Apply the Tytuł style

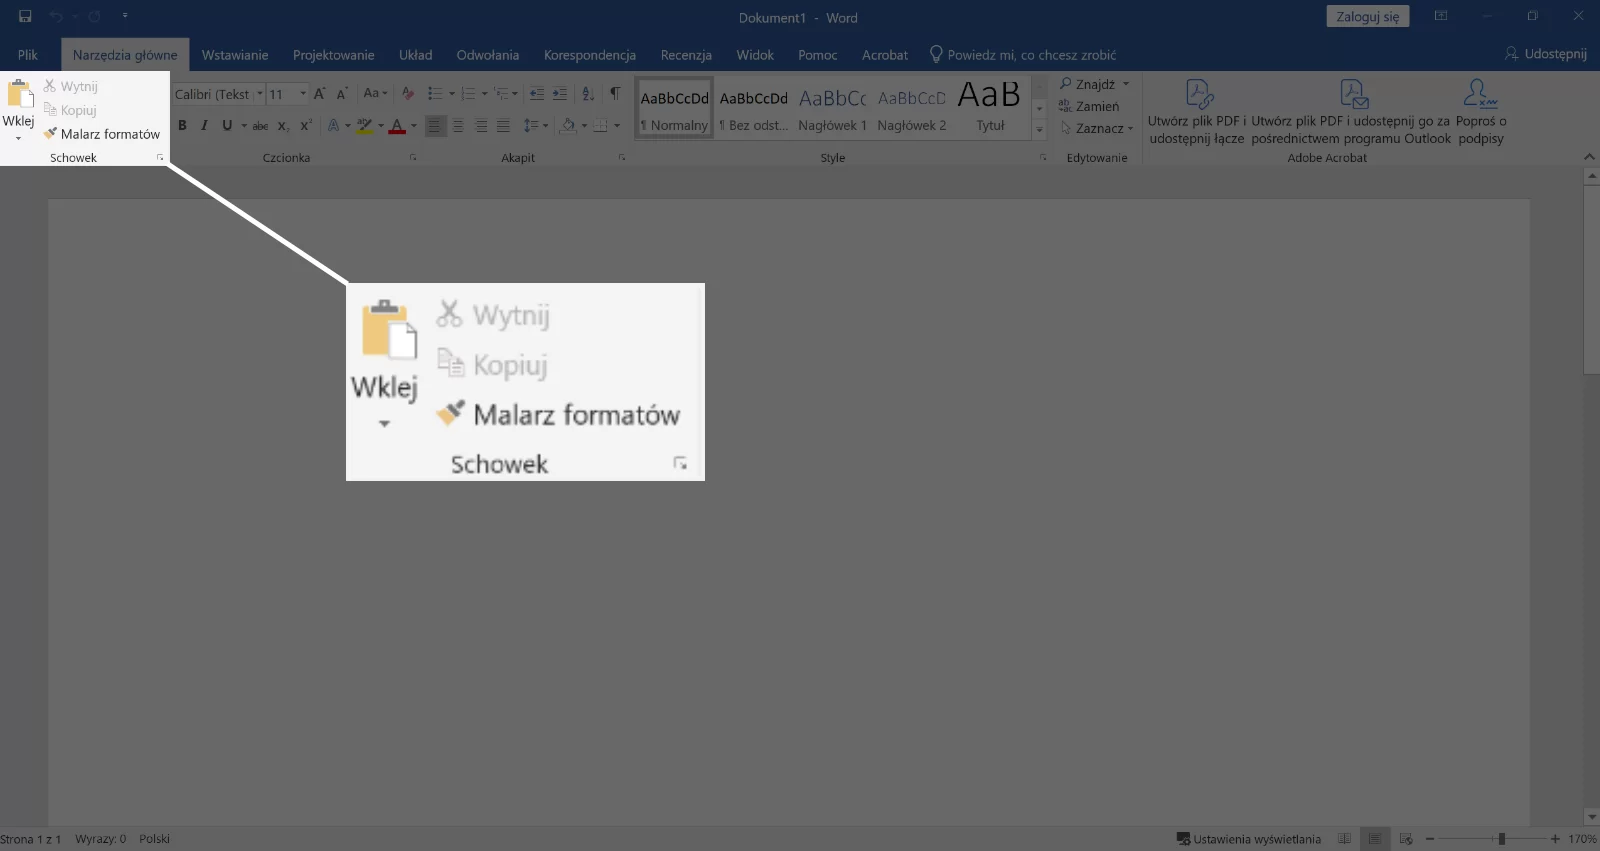coord(990,108)
